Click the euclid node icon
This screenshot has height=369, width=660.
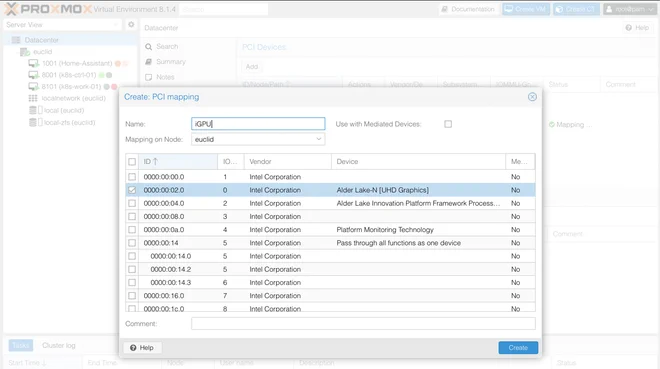pos(25,52)
